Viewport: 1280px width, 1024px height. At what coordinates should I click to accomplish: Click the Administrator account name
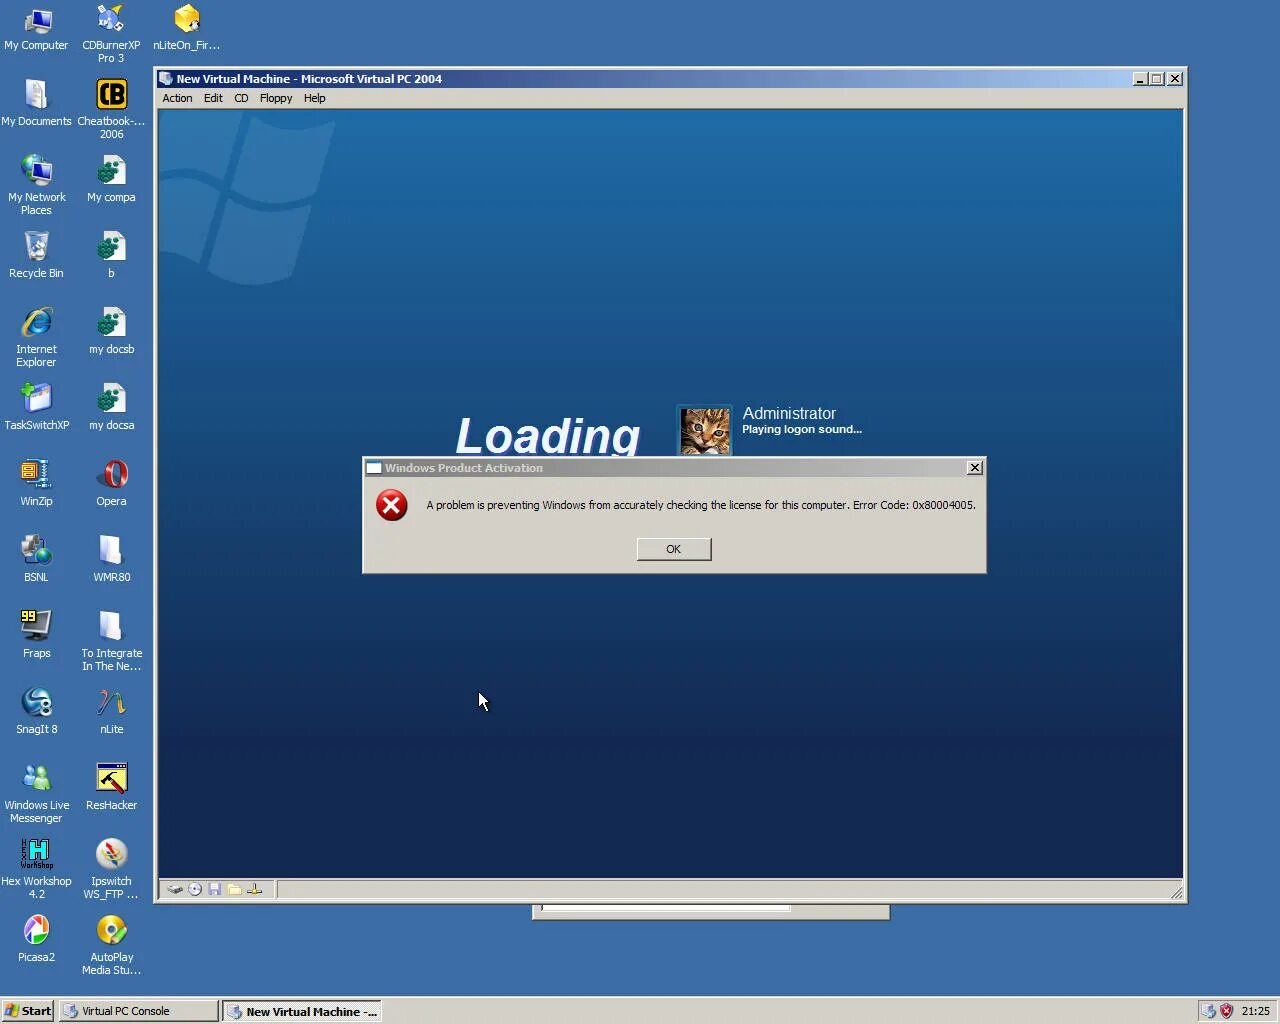coord(789,413)
